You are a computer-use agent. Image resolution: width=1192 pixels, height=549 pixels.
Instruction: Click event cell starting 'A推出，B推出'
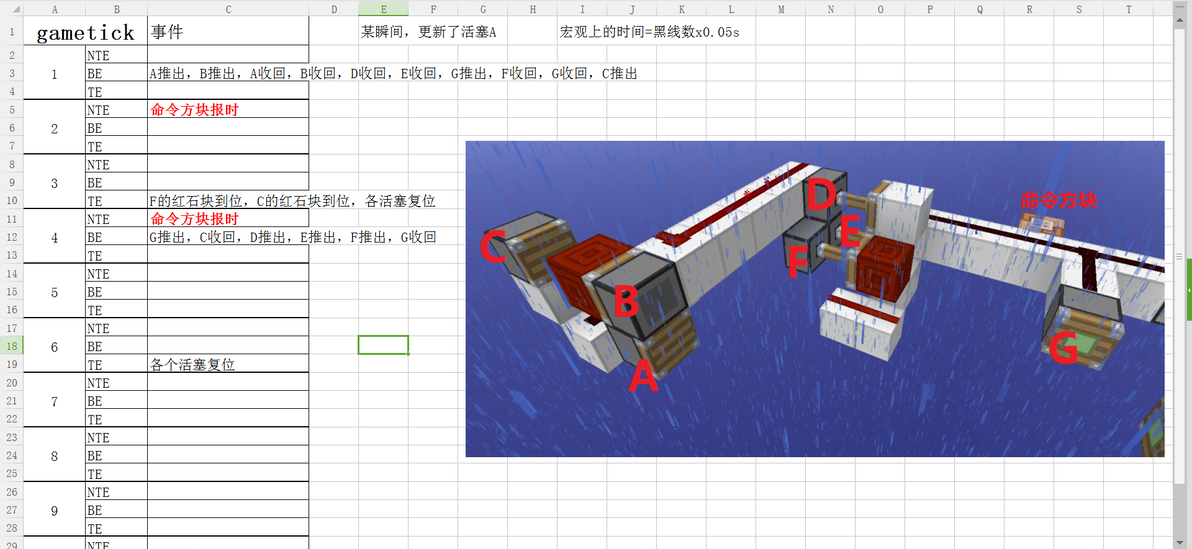(x=393, y=73)
